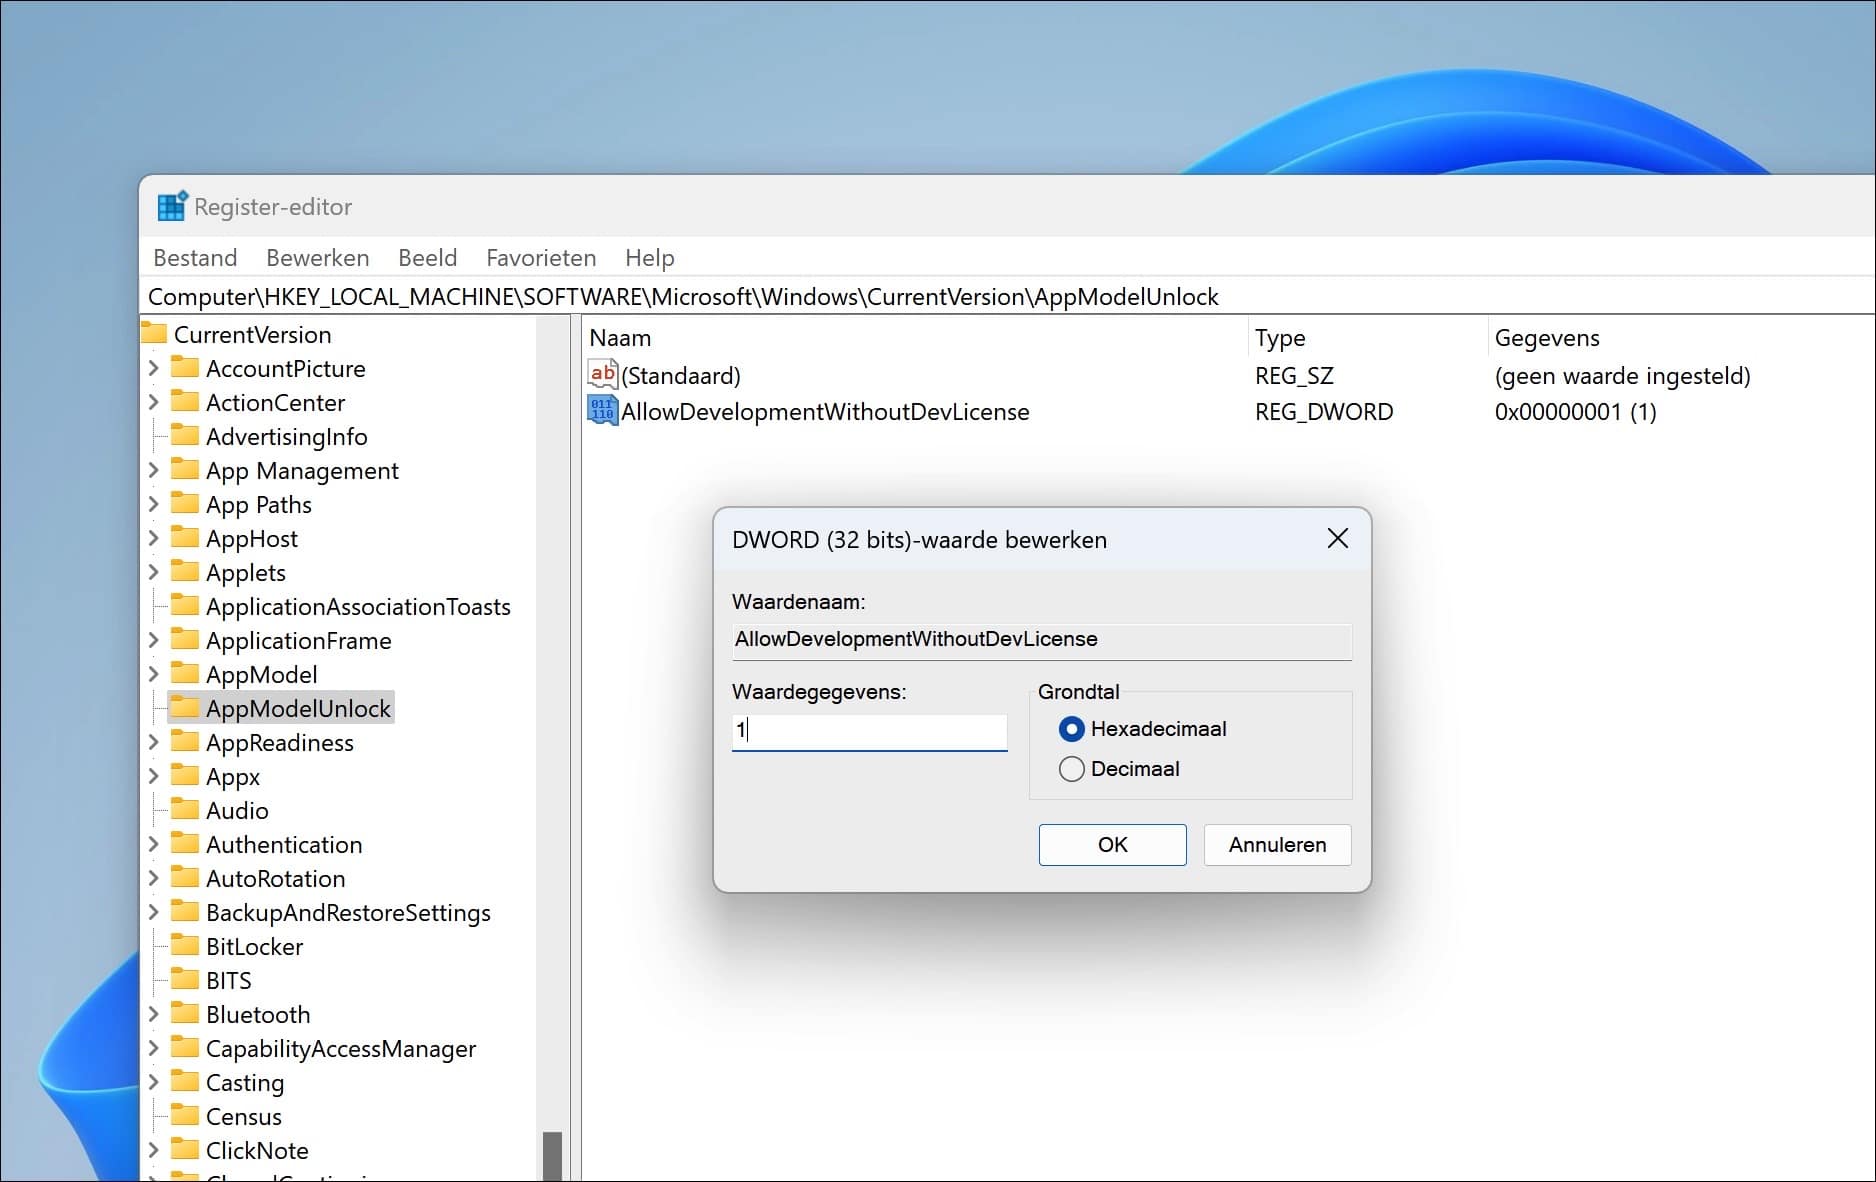Click the Casting folder icon
The height and width of the screenshot is (1182, 1876).
coord(186,1082)
